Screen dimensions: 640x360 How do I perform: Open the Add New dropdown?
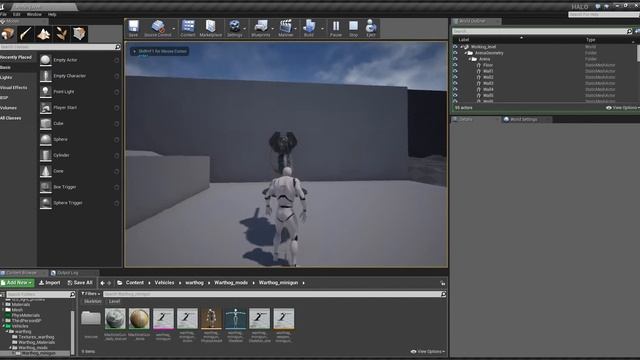pos(17,282)
